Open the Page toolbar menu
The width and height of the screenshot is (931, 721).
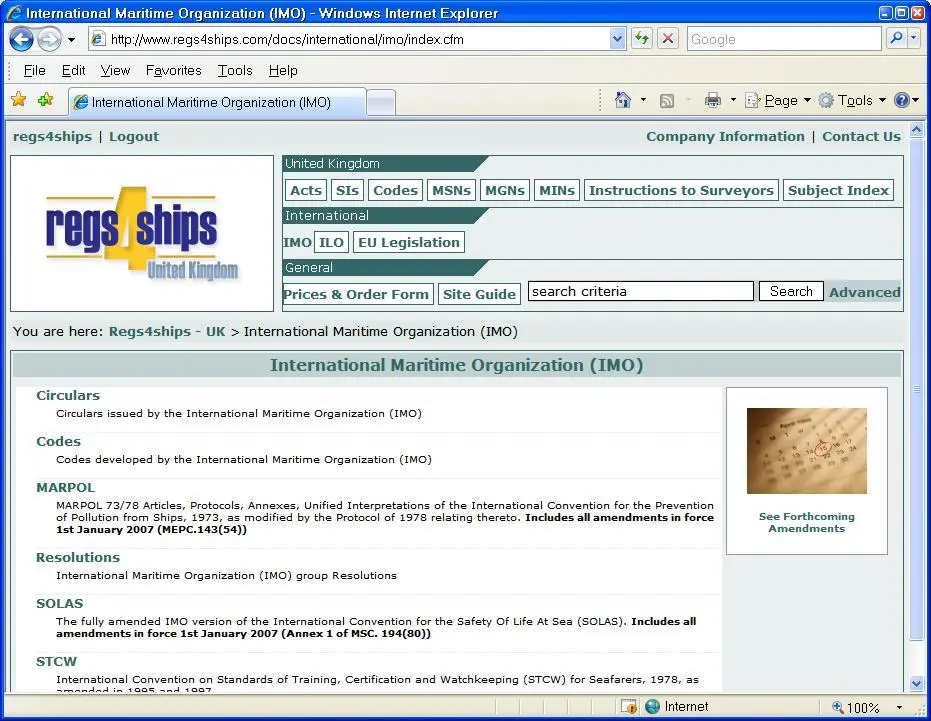pos(778,100)
